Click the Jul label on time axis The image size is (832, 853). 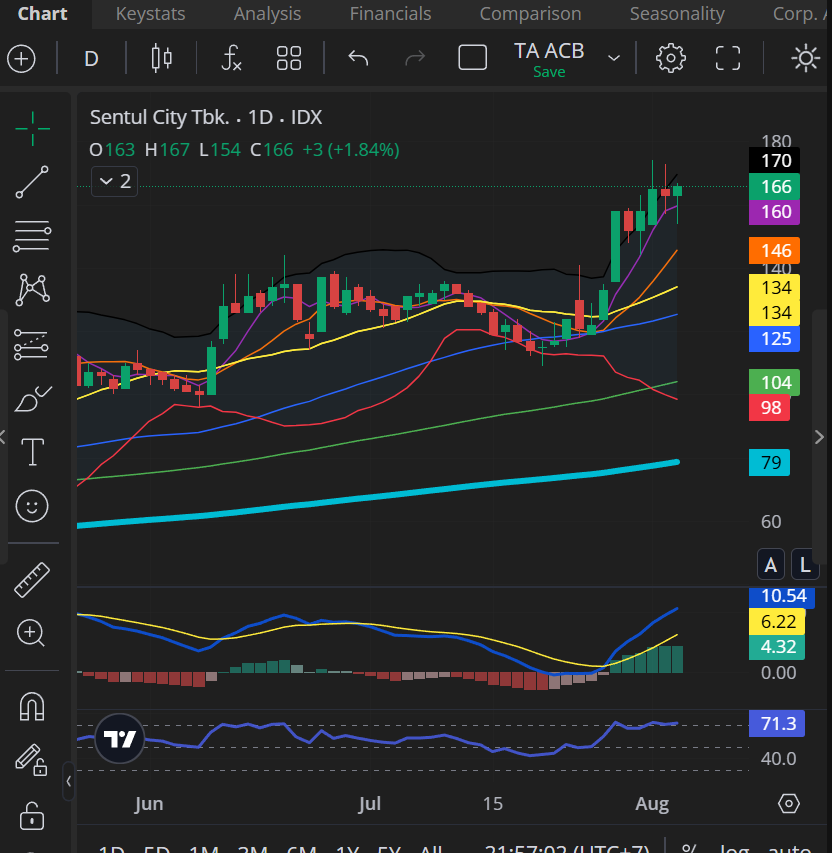click(369, 803)
